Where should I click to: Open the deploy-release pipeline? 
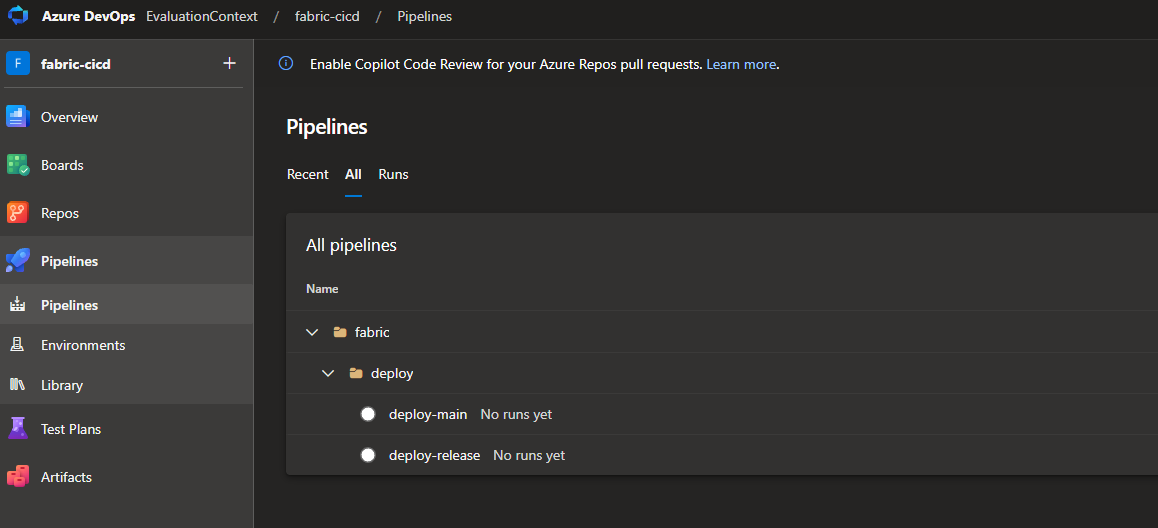pyautogui.click(x=434, y=456)
